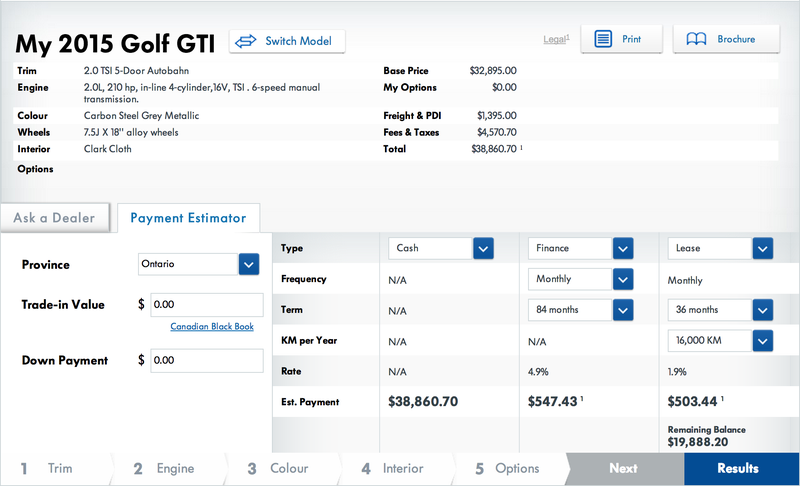Viewport: 800px width, 486px height.
Task: Click the Finance estimated payment $547.43
Action: click(553, 402)
